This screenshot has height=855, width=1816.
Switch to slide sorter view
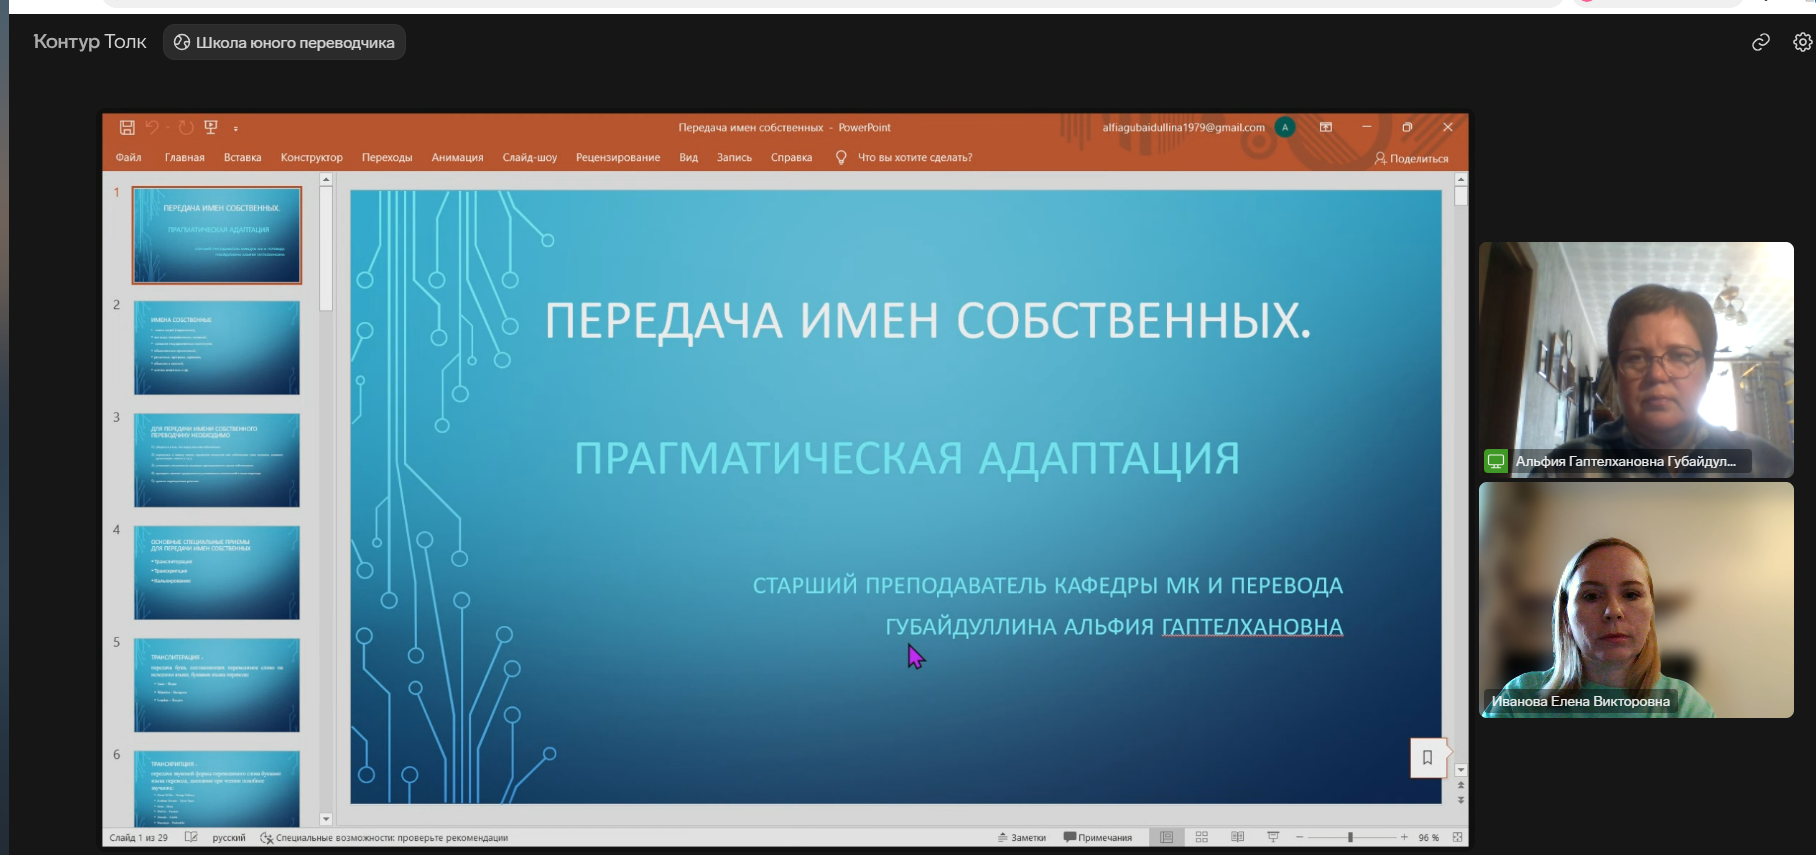[x=1202, y=837]
